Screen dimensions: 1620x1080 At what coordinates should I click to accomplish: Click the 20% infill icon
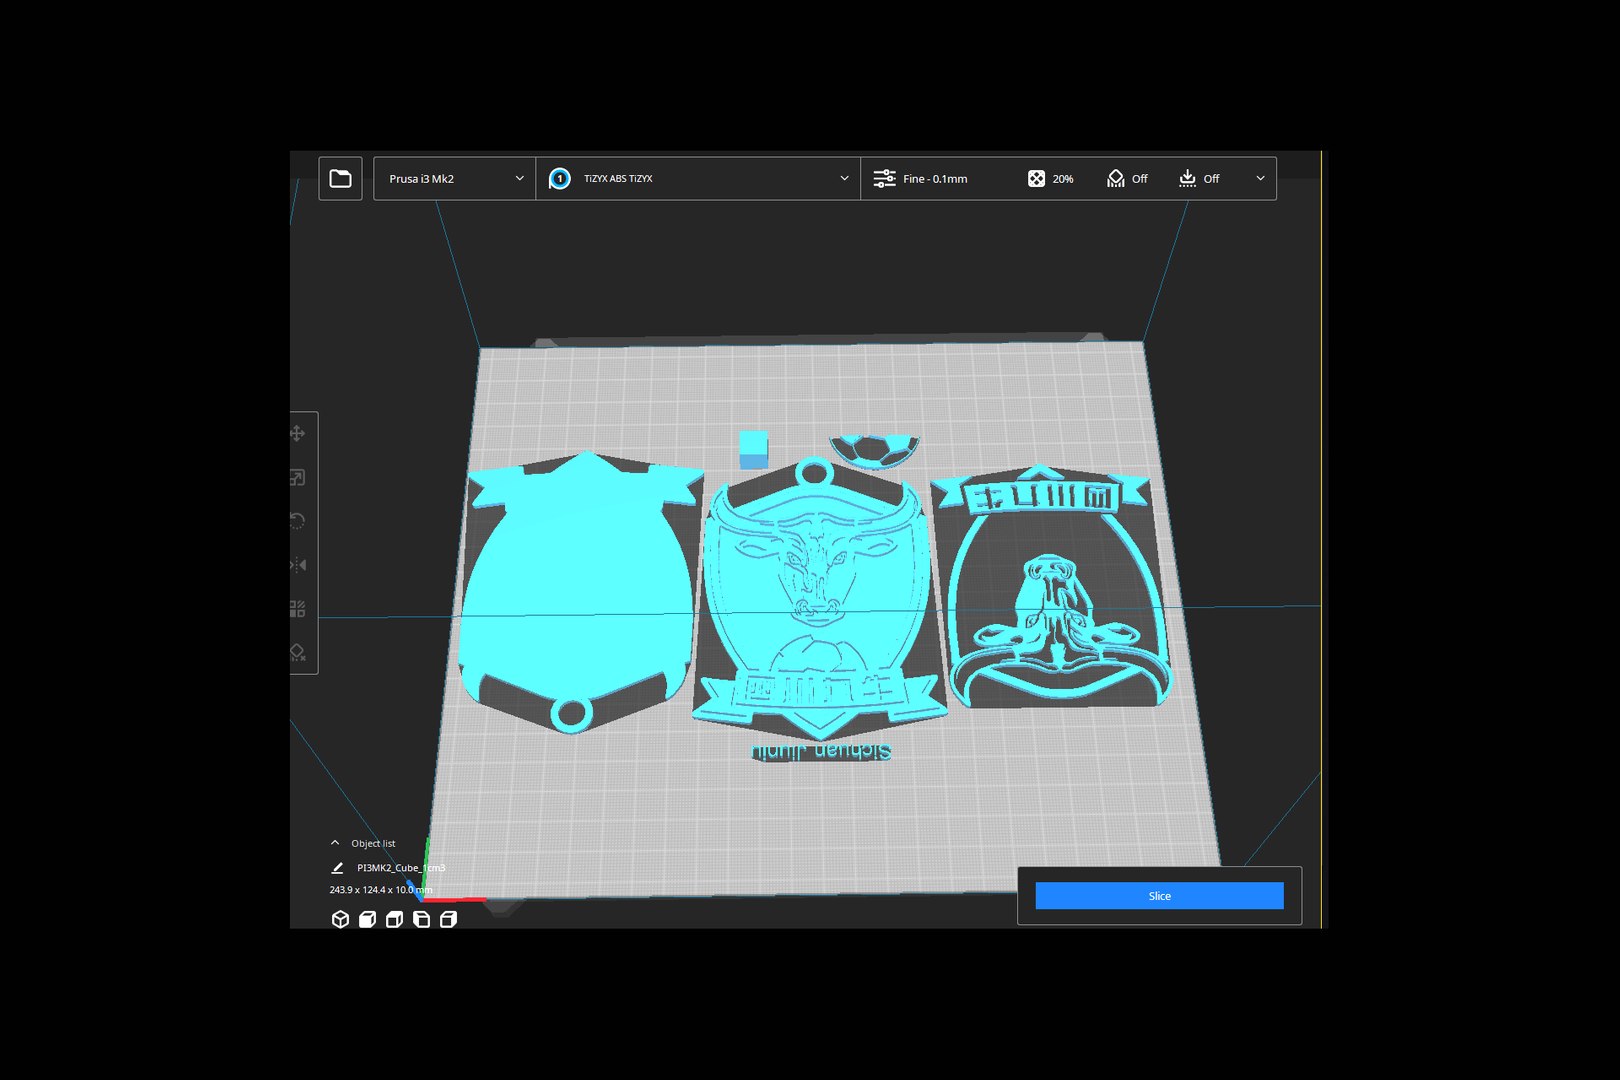point(1036,178)
